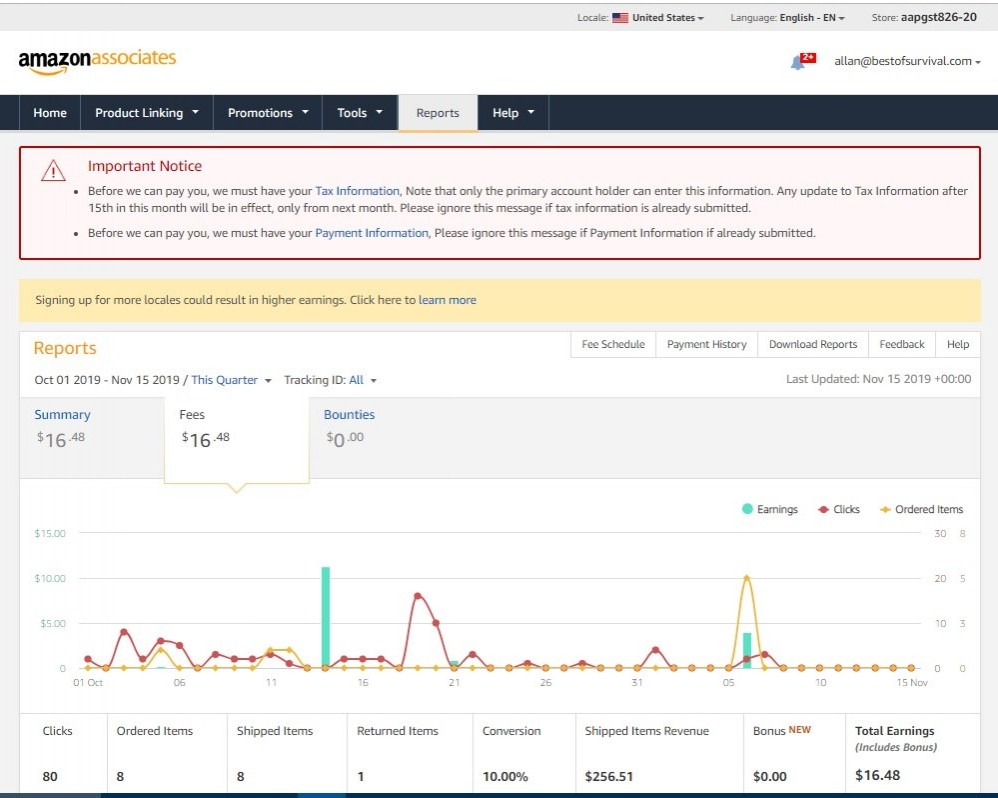Open the This Quarter date range dropdown

(231, 380)
